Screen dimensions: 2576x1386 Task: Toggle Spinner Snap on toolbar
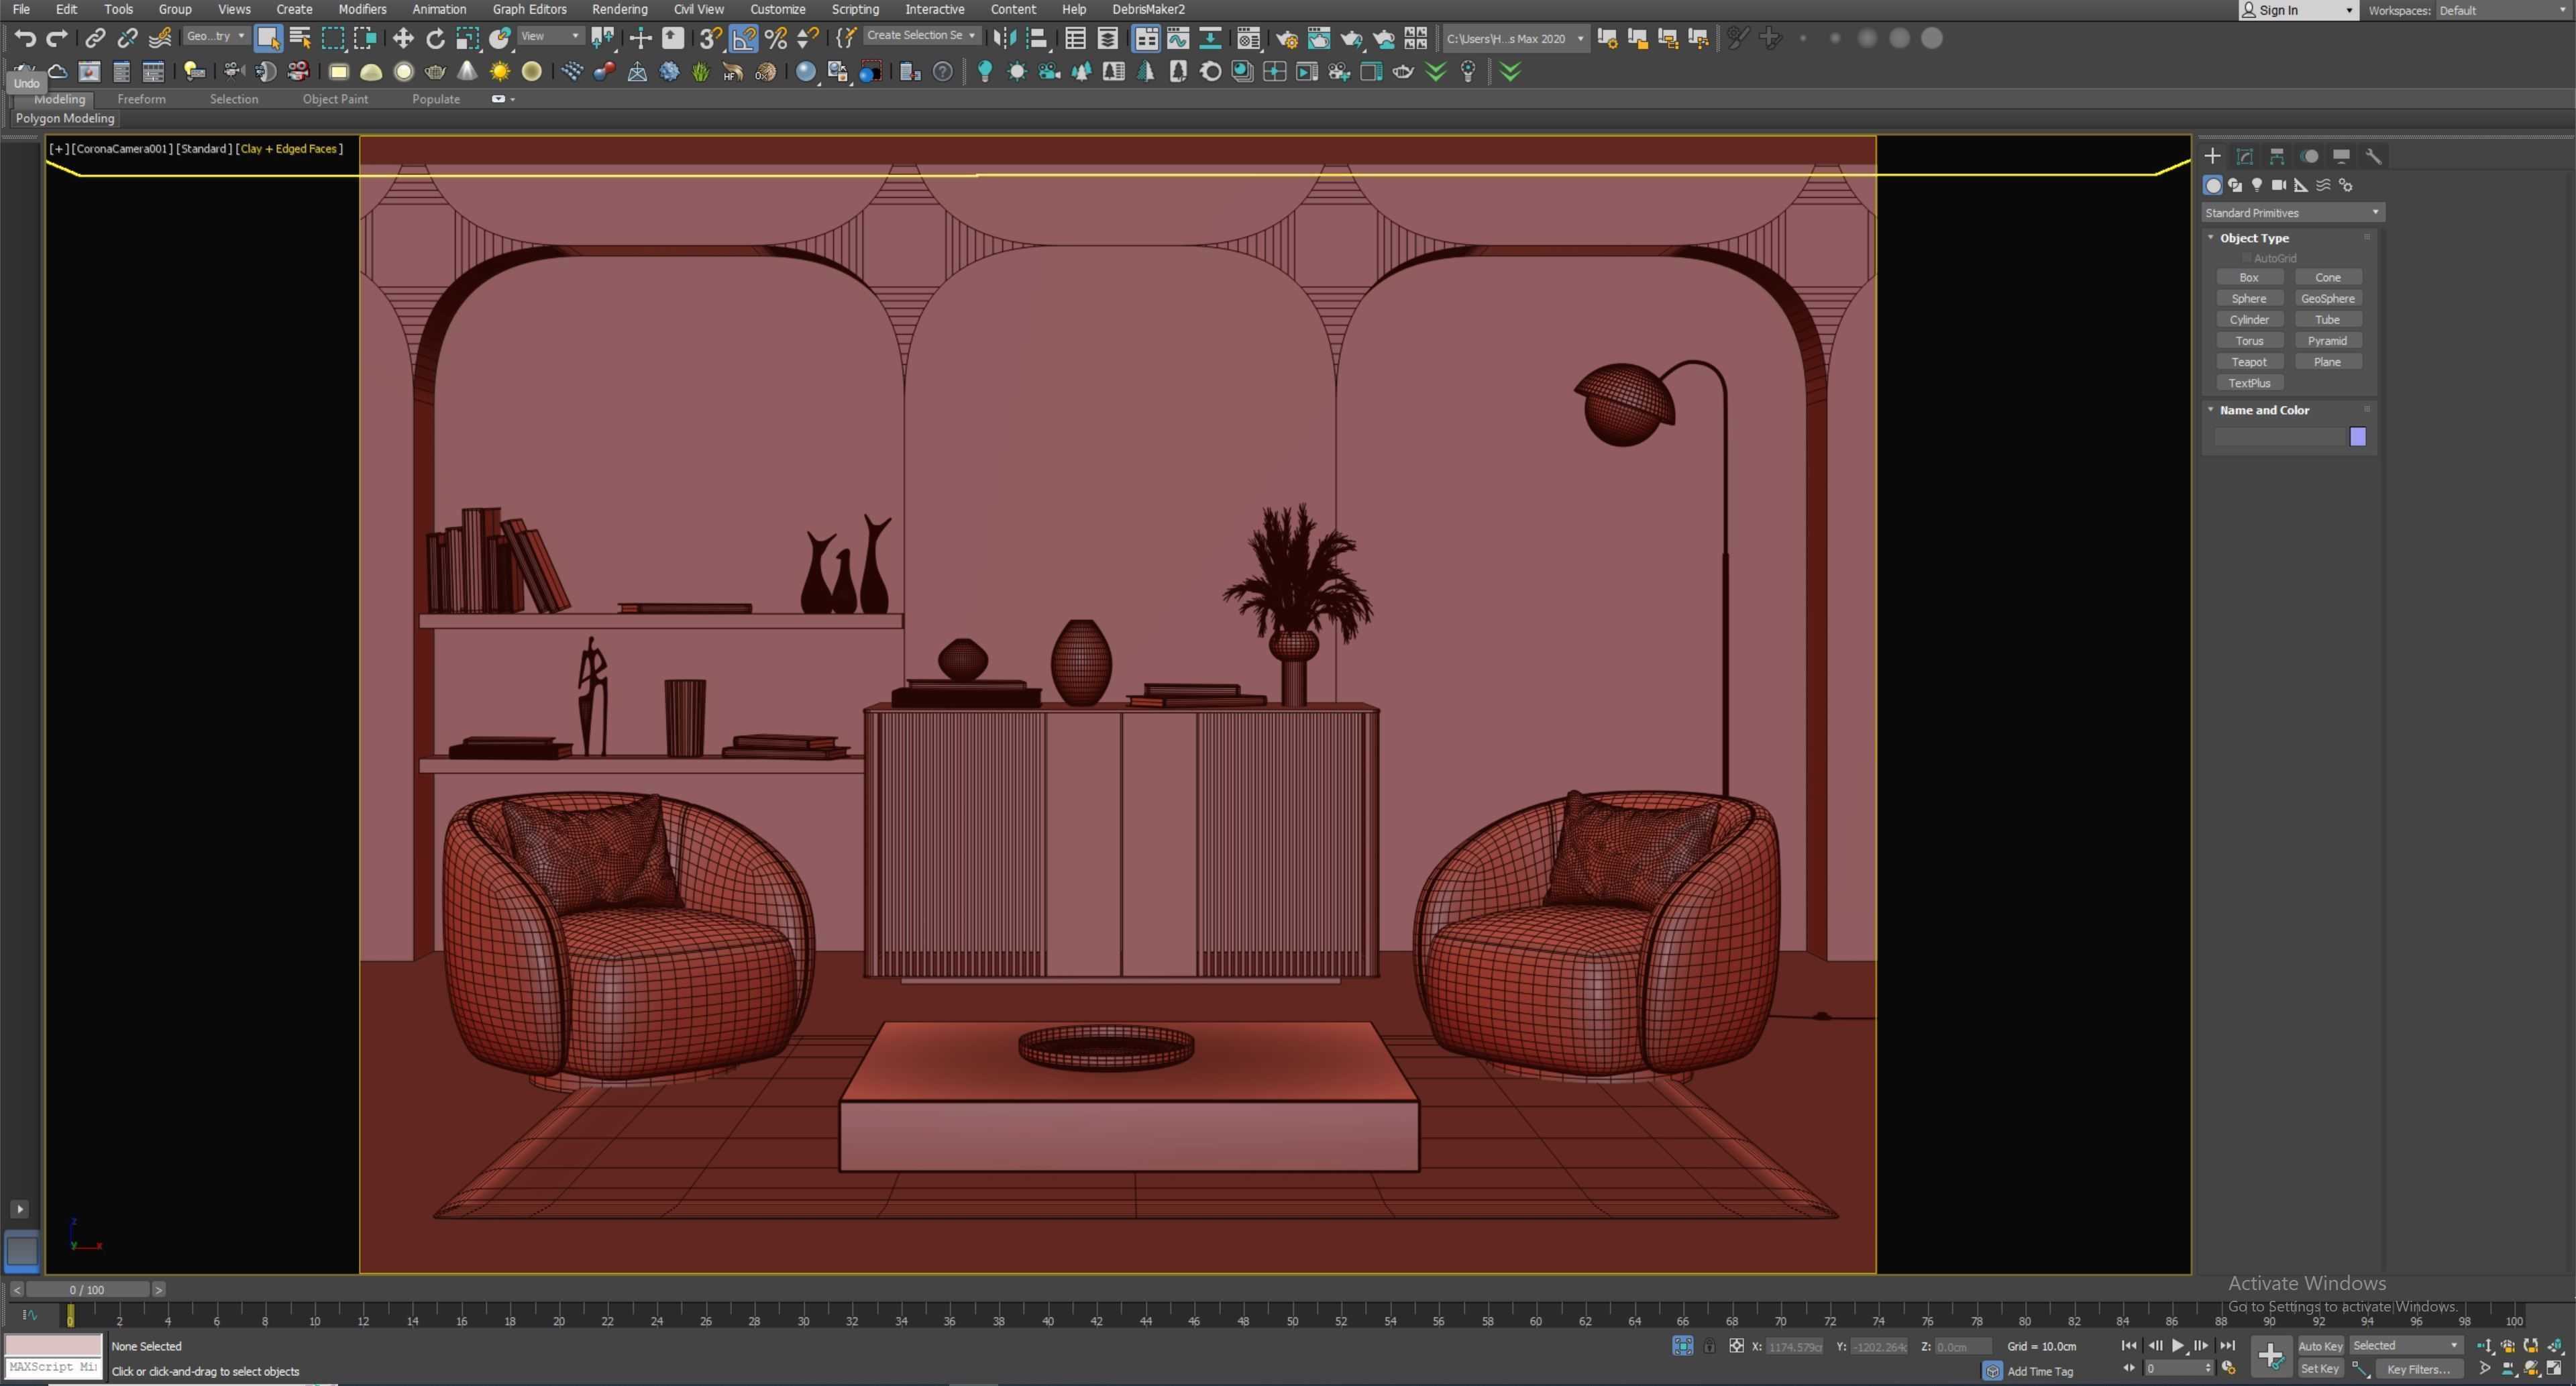(808, 38)
